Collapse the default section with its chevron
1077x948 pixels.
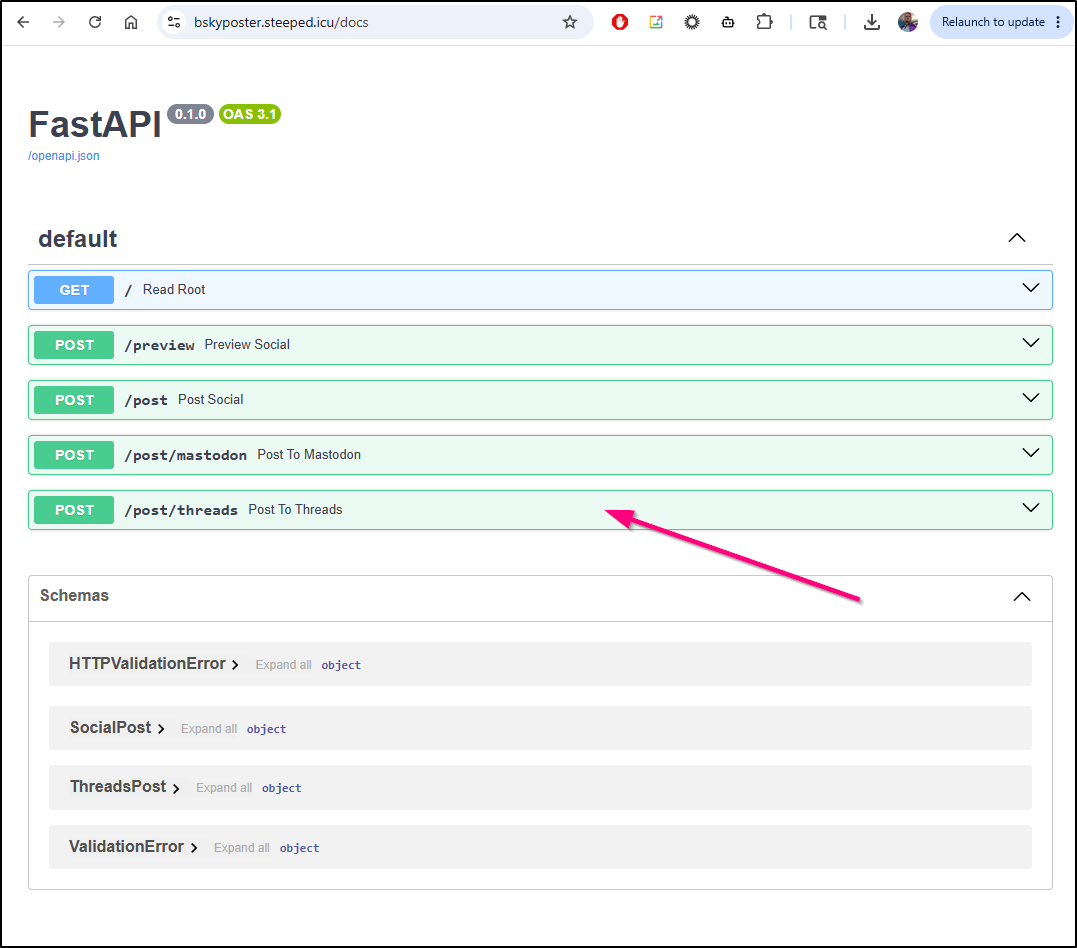pyautogui.click(x=1017, y=238)
